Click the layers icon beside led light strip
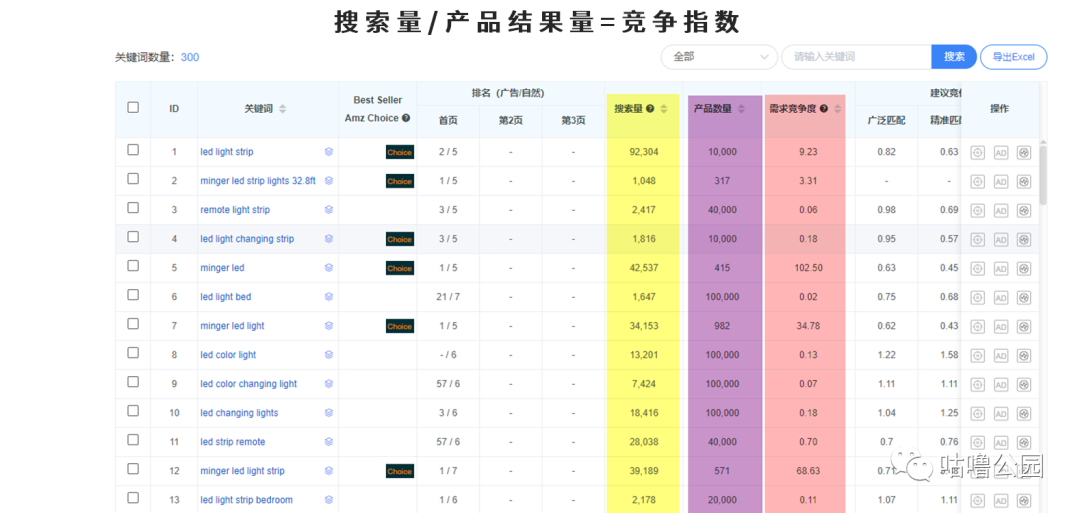1080x513 pixels. click(x=329, y=151)
